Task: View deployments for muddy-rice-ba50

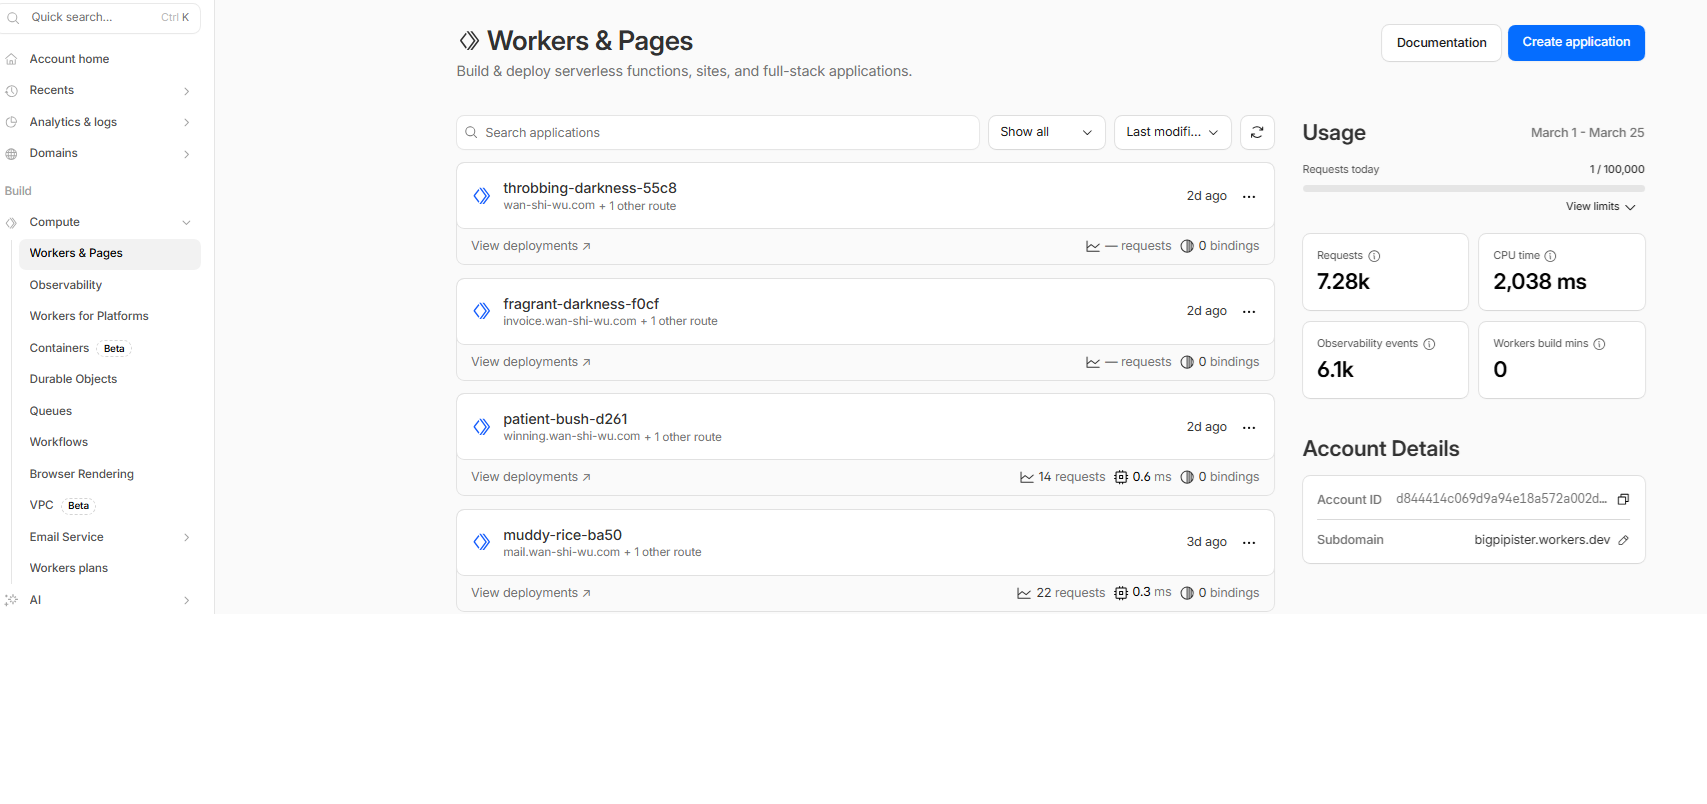Action: click(x=531, y=593)
